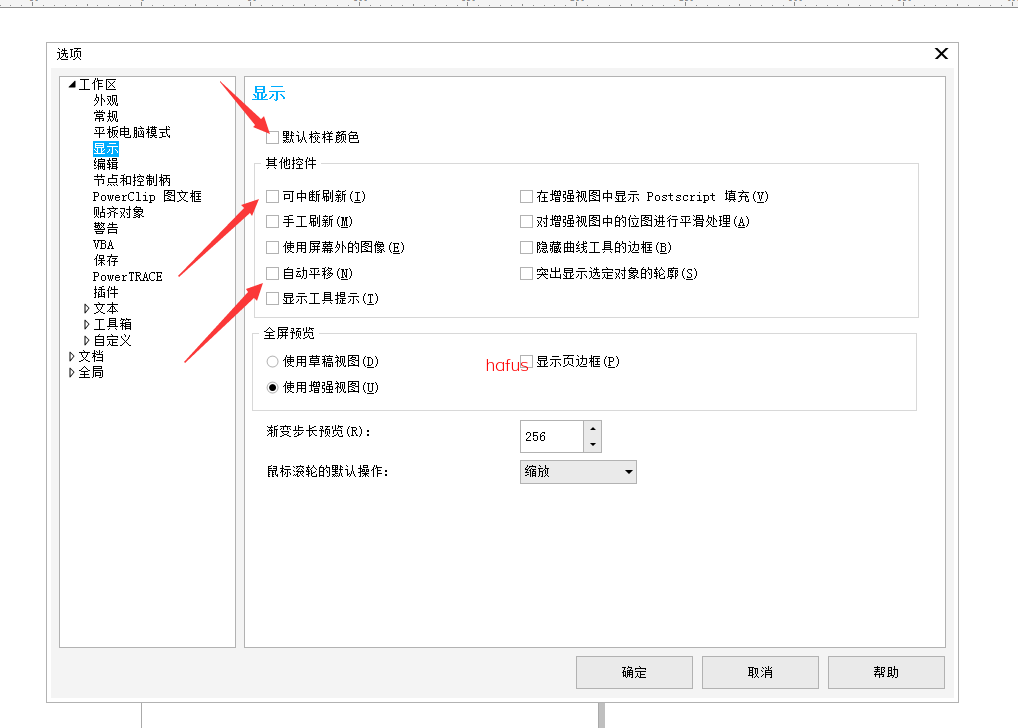Select the 工具箱 tree label
The image size is (1018, 728).
[x=112, y=324]
